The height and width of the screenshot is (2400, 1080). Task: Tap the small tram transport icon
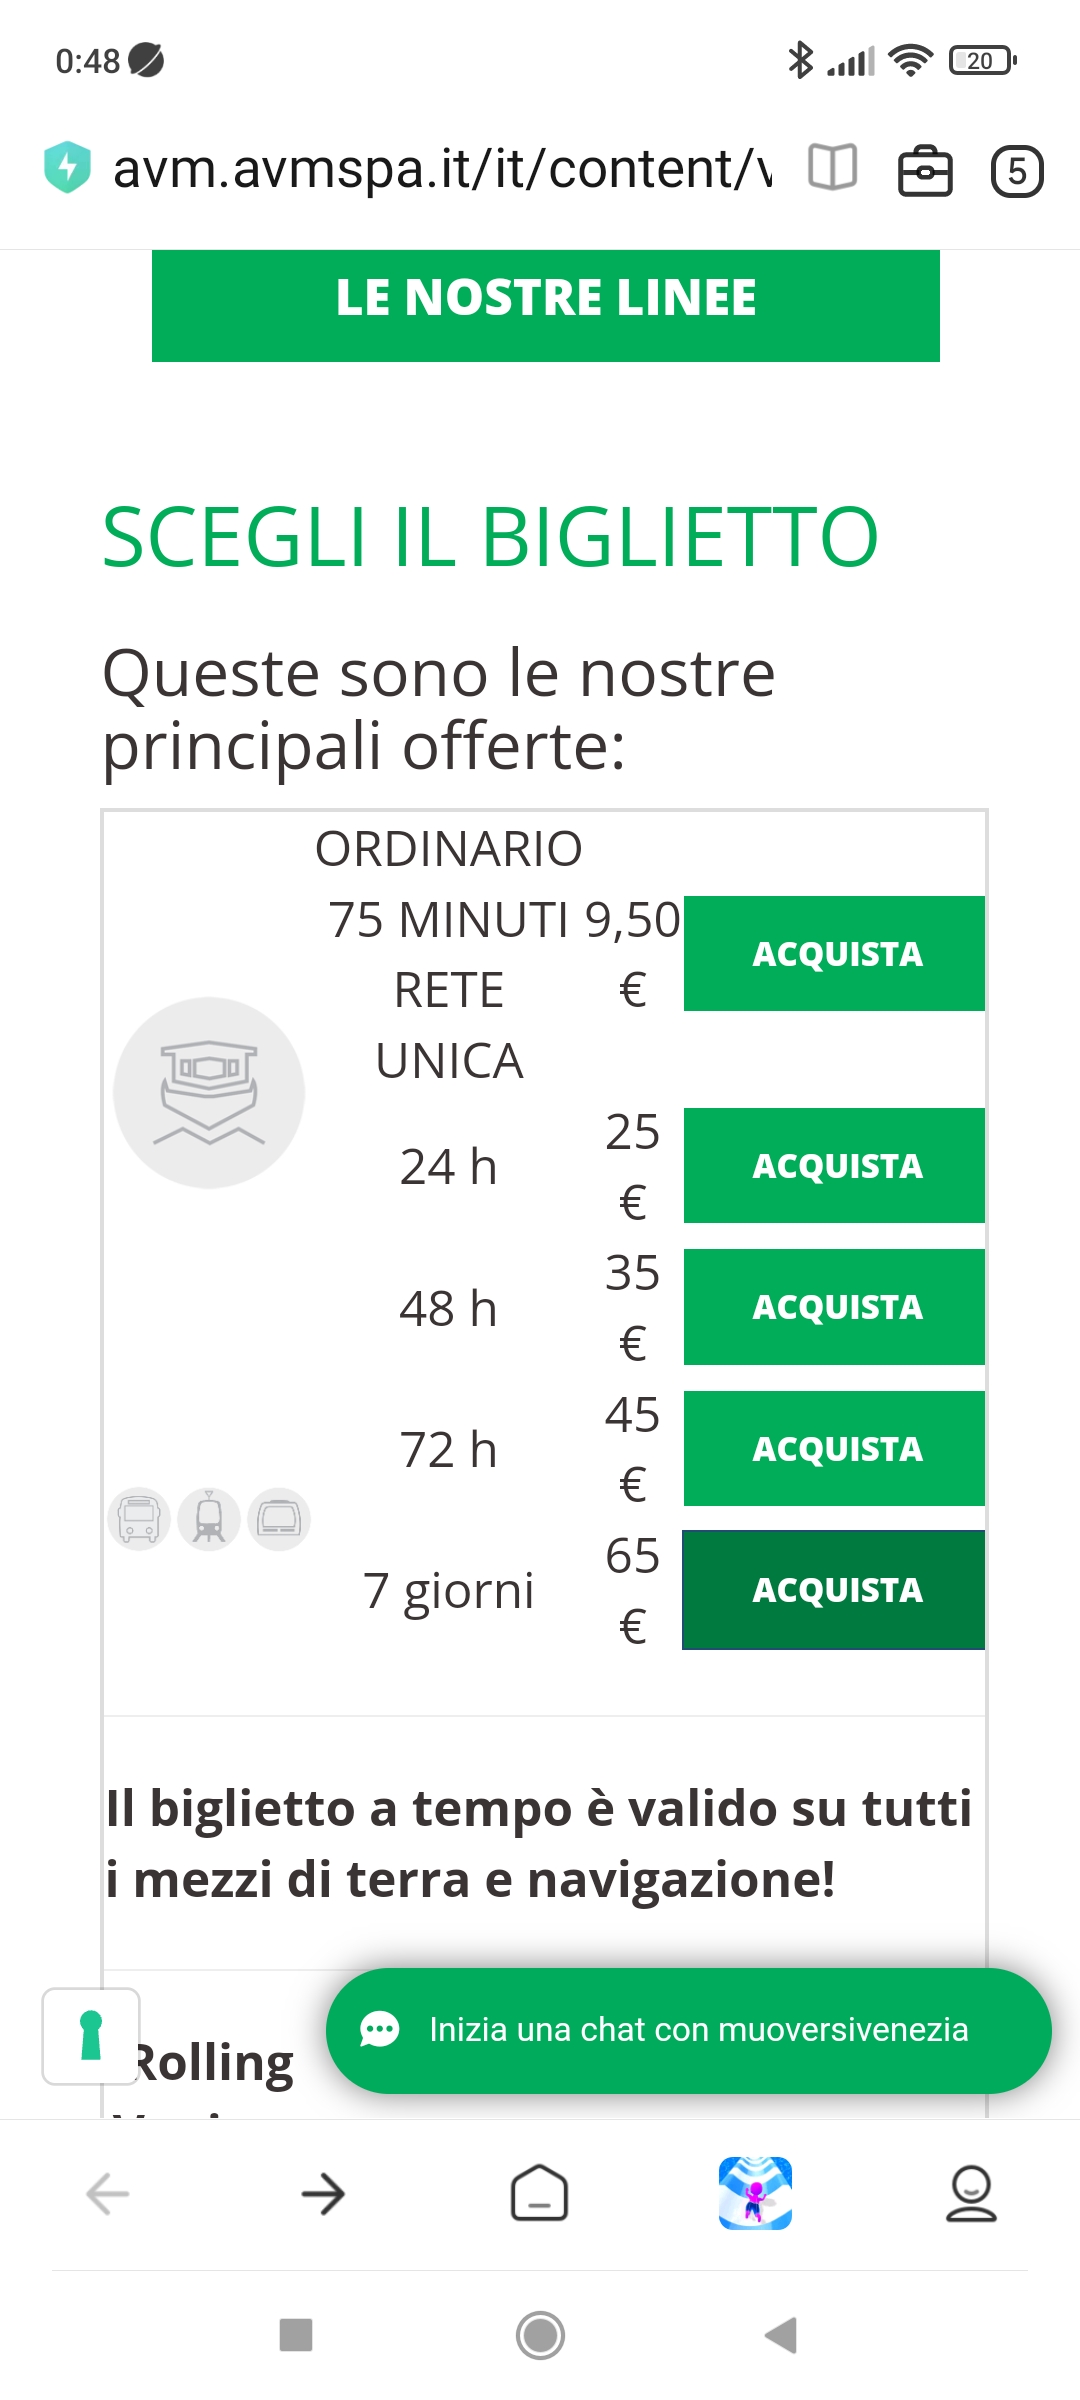pyautogui.click(x=209, y=1518)
